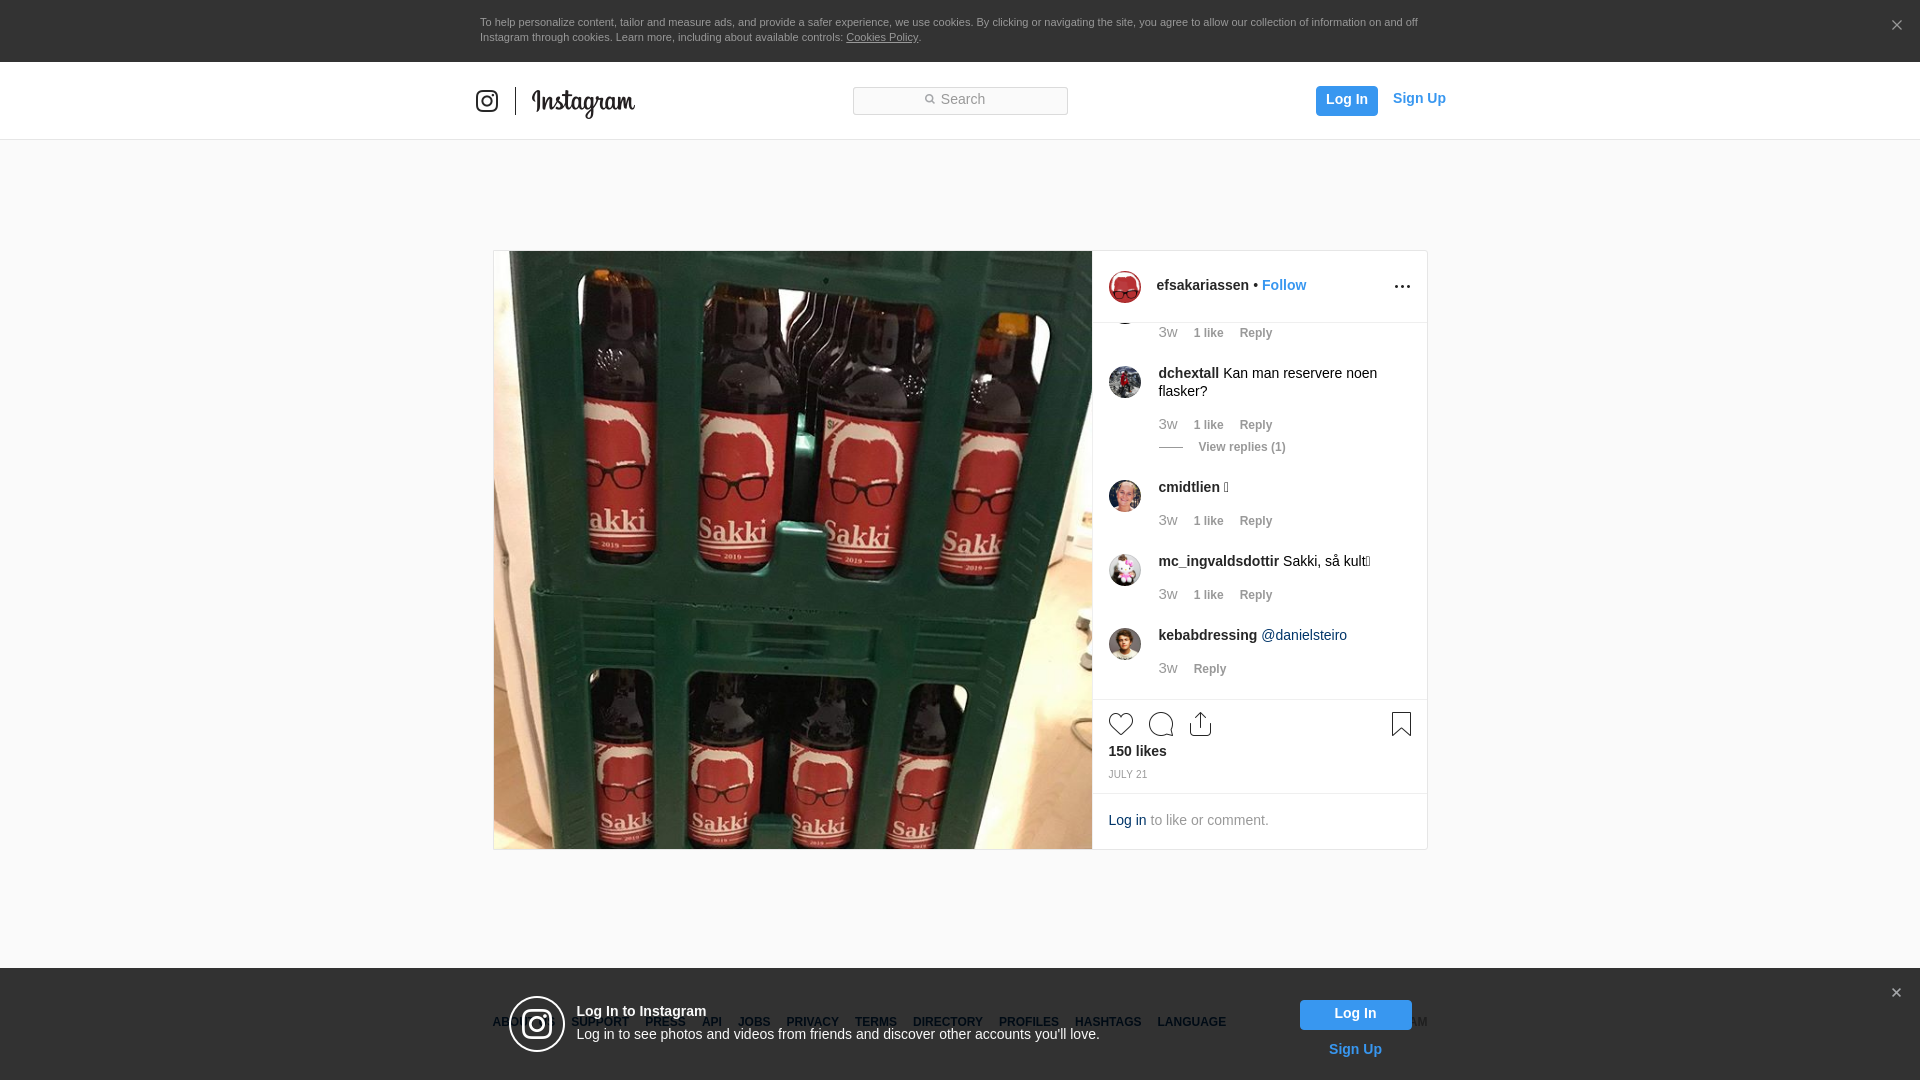This screenshot has width=1920, height=1080.
Task: Open the post's more options menu
Action: (1402, 287)
